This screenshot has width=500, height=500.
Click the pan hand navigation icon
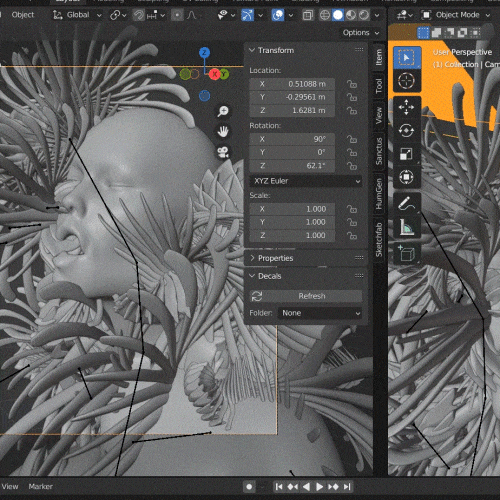click(x=223, y=132)
